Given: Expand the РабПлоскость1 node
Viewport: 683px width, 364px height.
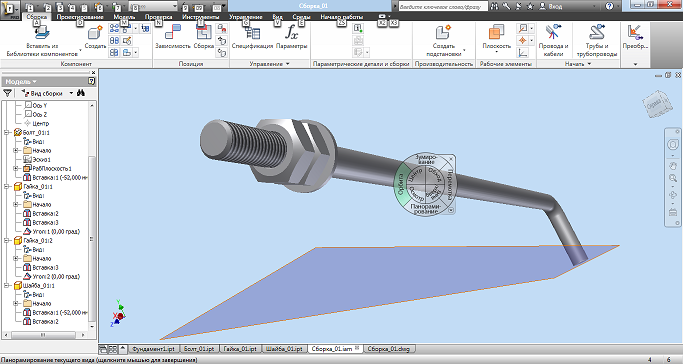Looking at the screenshot, I should 16,169.
